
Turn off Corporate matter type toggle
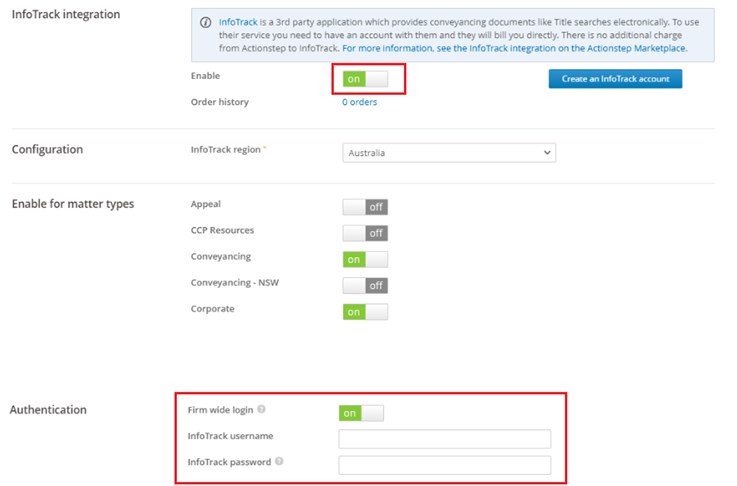point(365,312)
